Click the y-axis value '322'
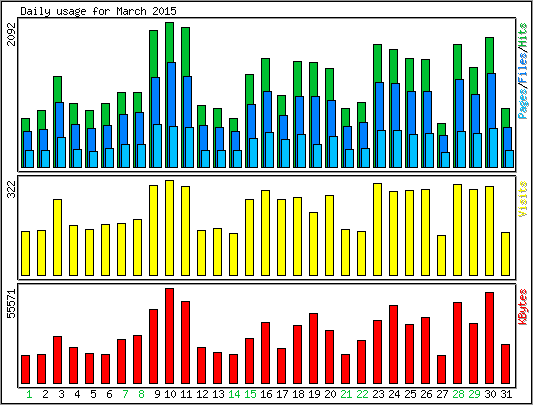The height and width of the screenshot is (405, 533). click(x=12, y=189)
